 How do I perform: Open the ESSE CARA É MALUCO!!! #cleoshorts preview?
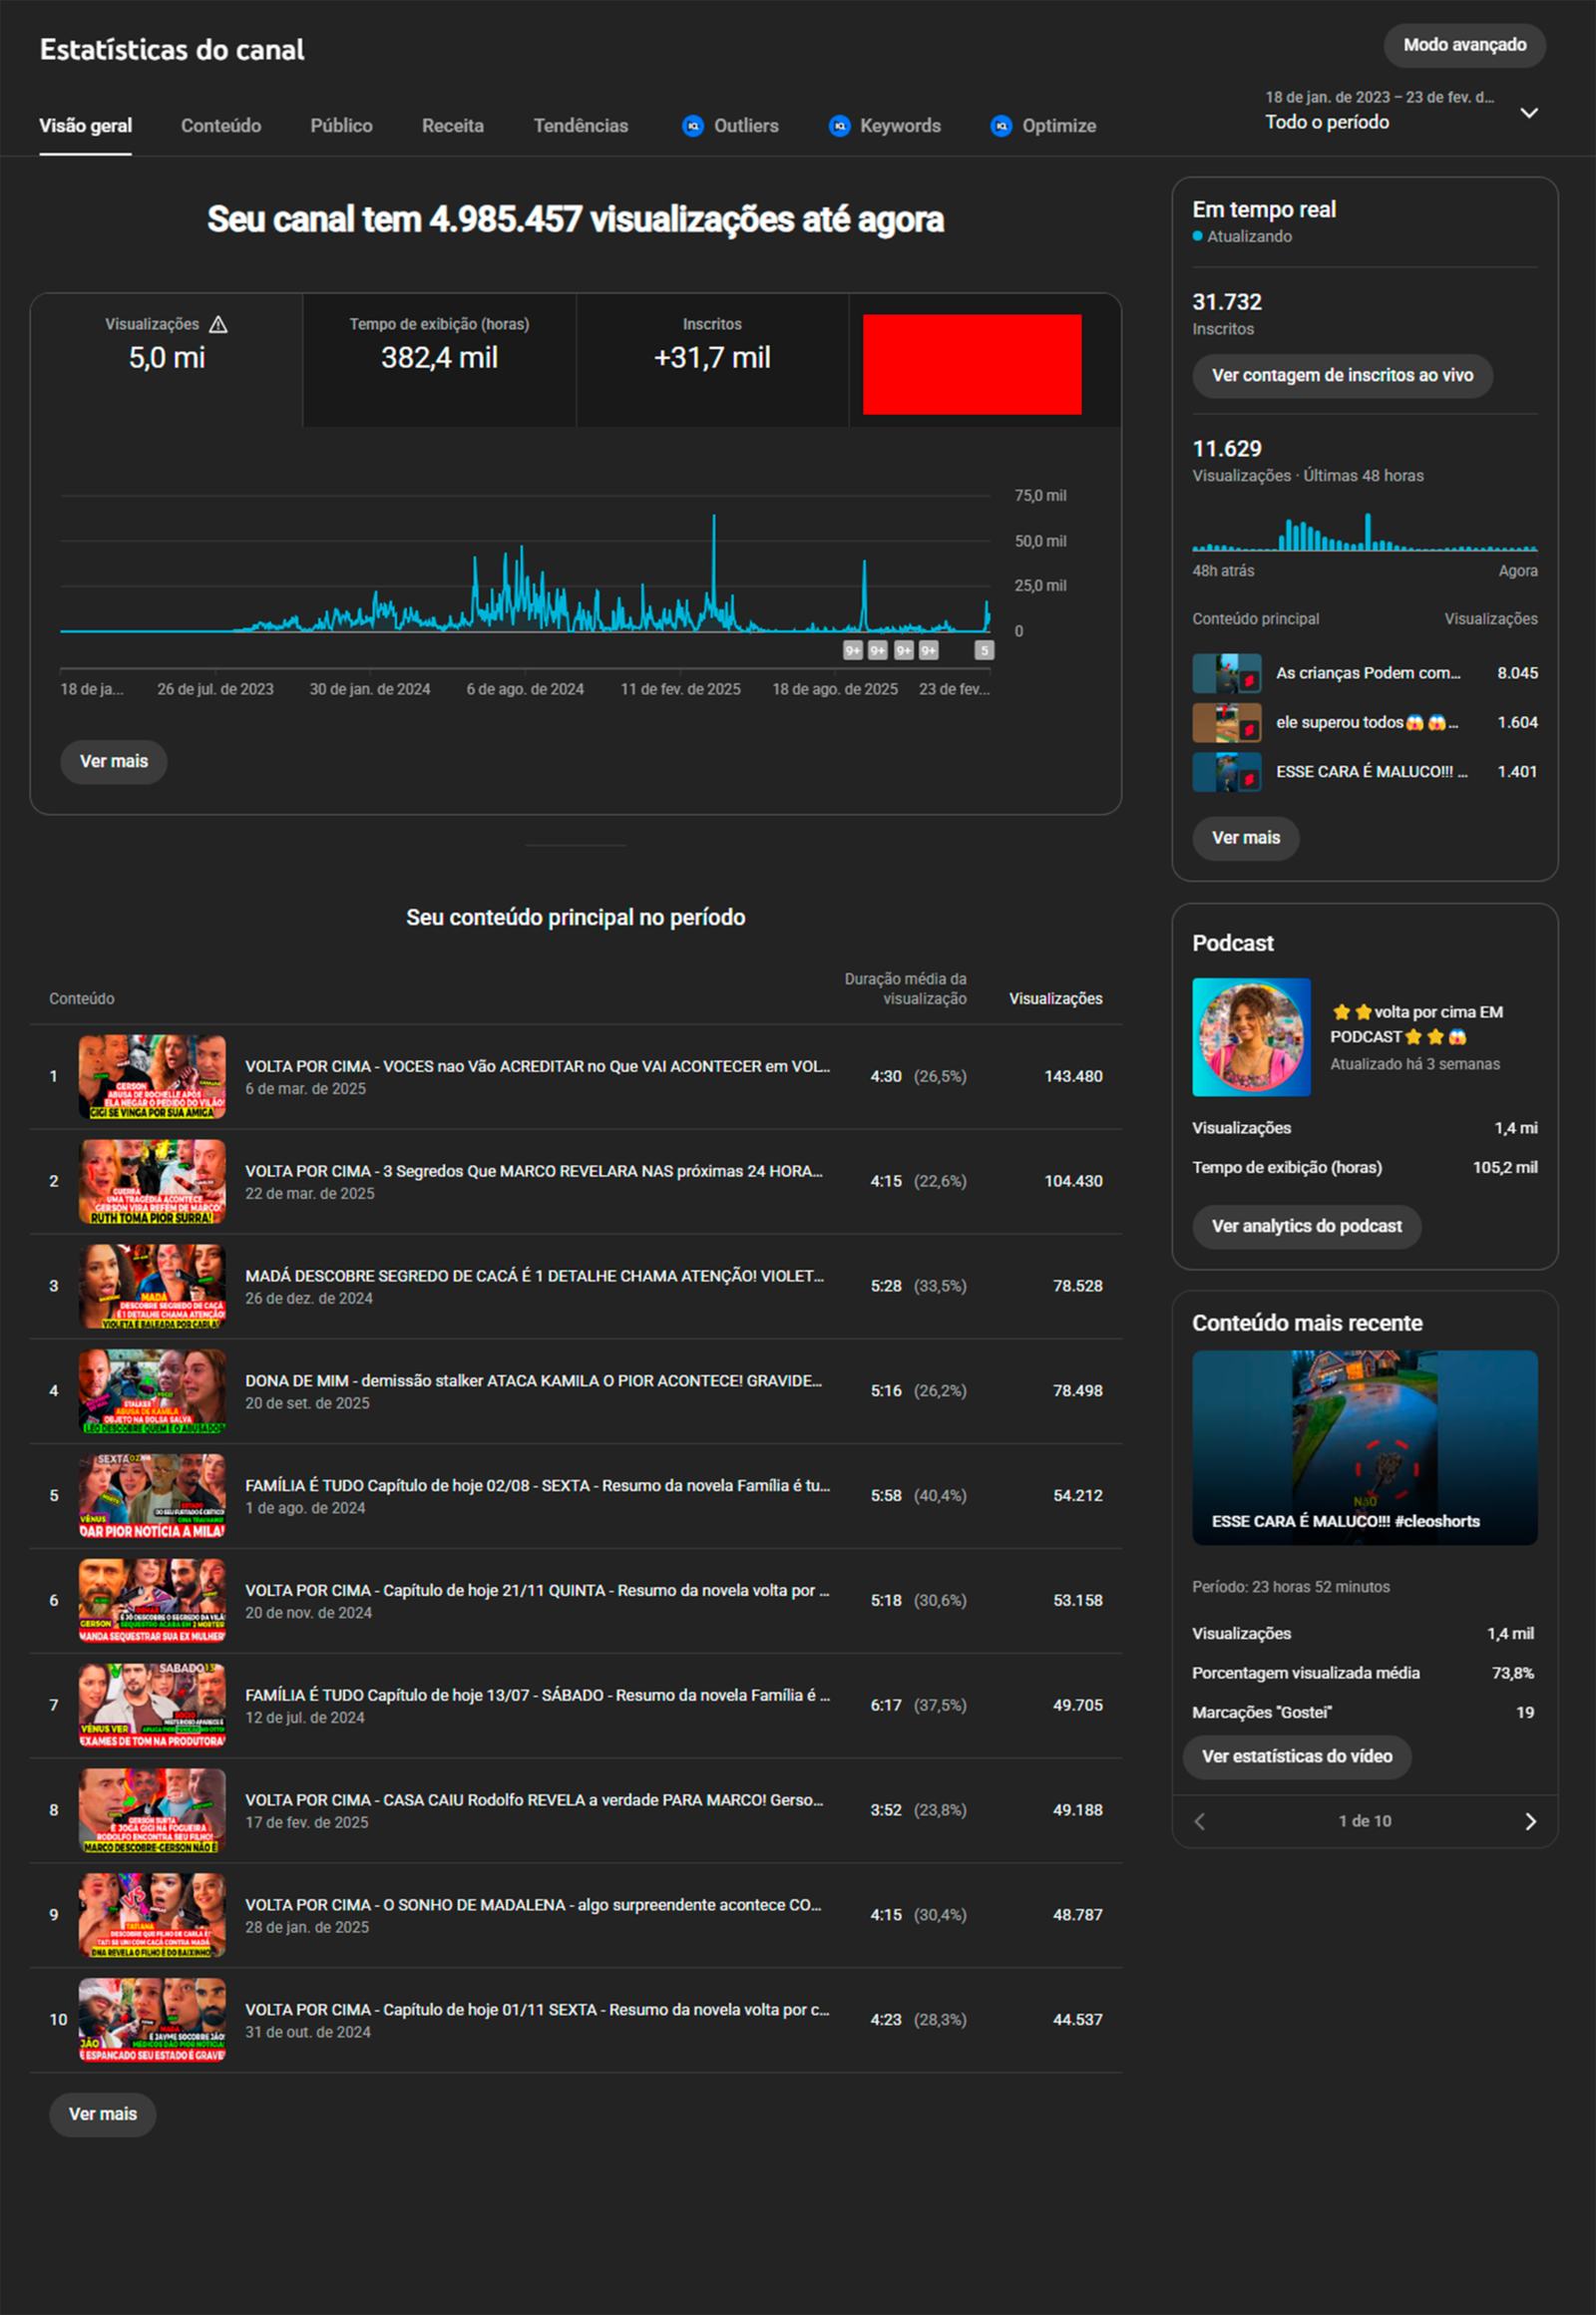tap(1365, 1447)
